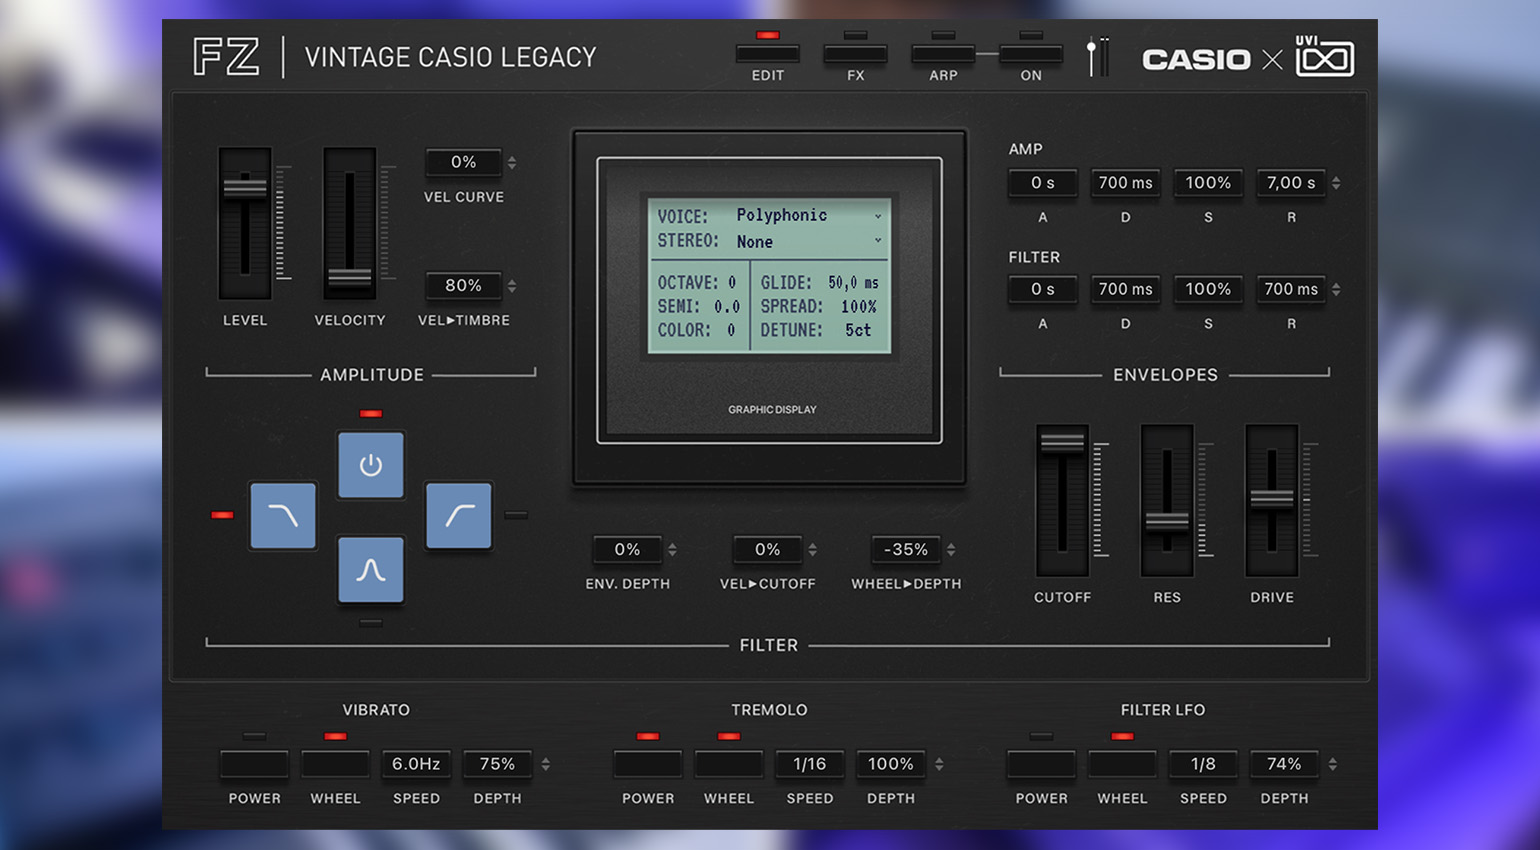
Task: Toggle the Vibrato power switch
Action: click(x=254, y=764)
